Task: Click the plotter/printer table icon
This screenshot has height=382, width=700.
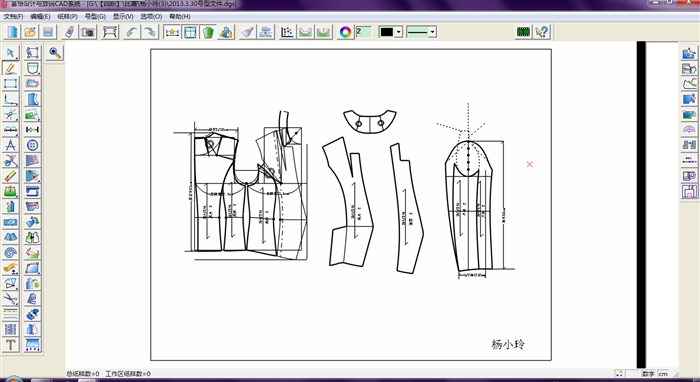Action: click(110, 32)
